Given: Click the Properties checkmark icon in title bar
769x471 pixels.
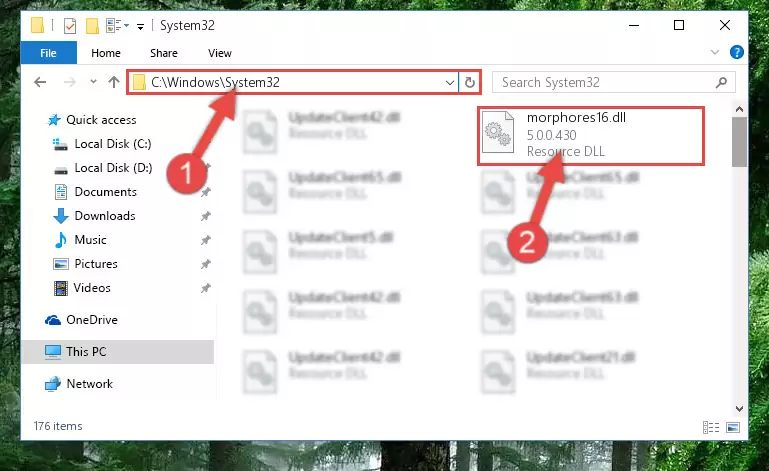Looking at the screenshot, I should click(x=70, y=26).
